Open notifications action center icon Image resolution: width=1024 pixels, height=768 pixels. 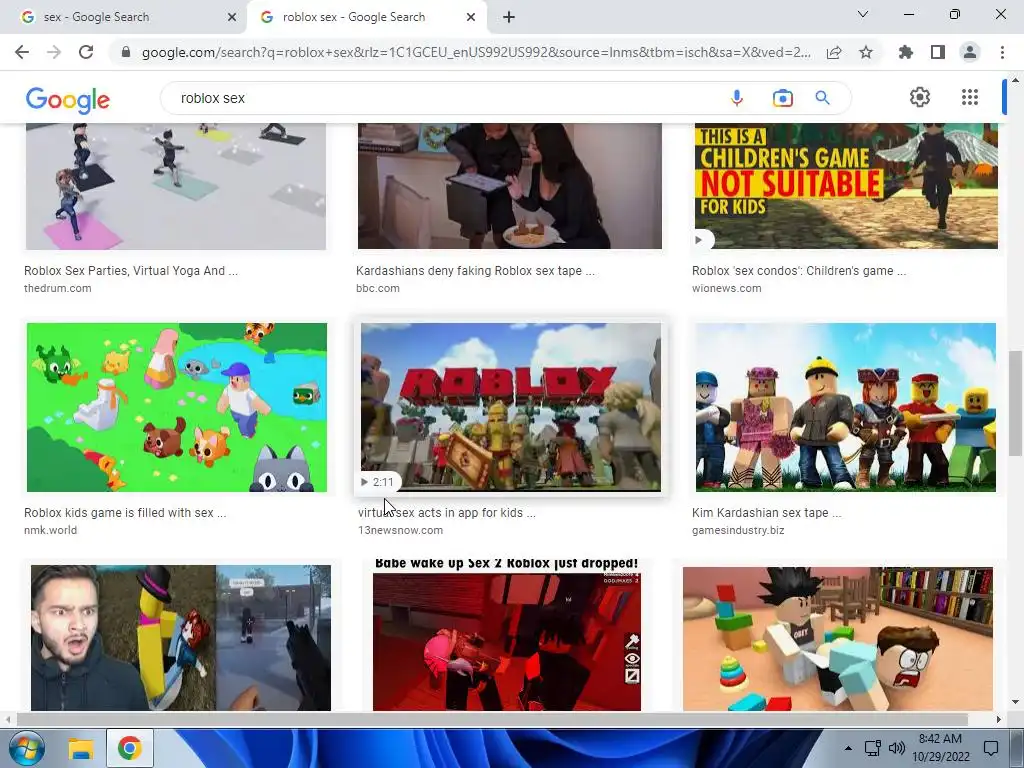point(991,748)
